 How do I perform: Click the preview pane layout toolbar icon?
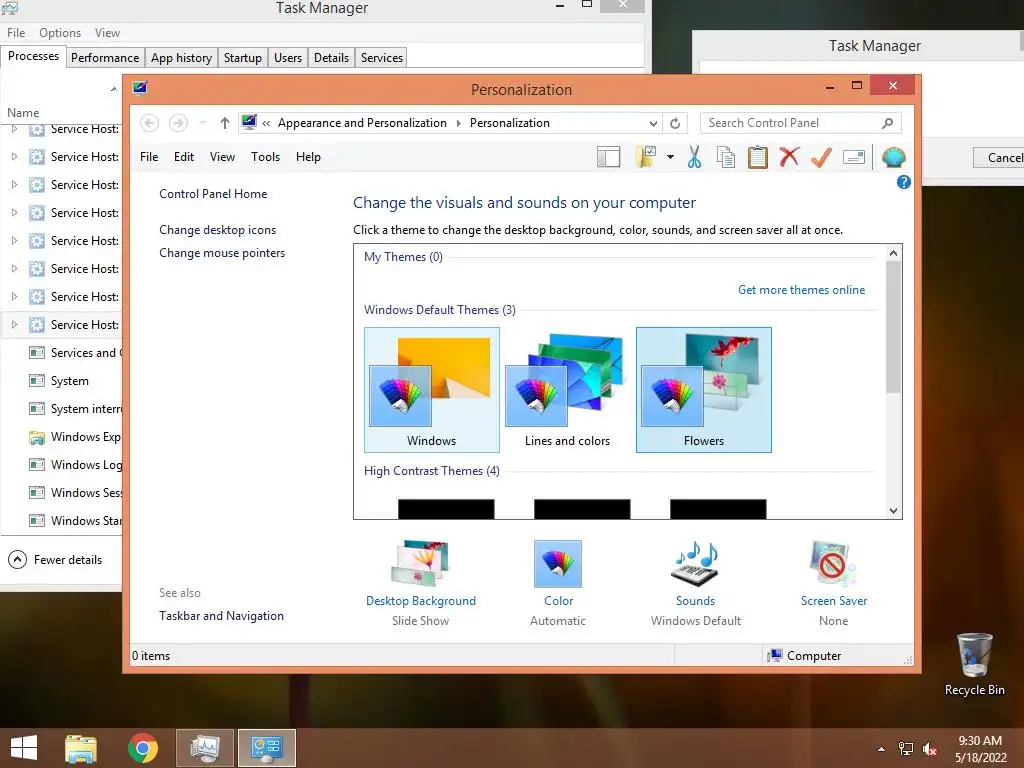pos(608,157)
